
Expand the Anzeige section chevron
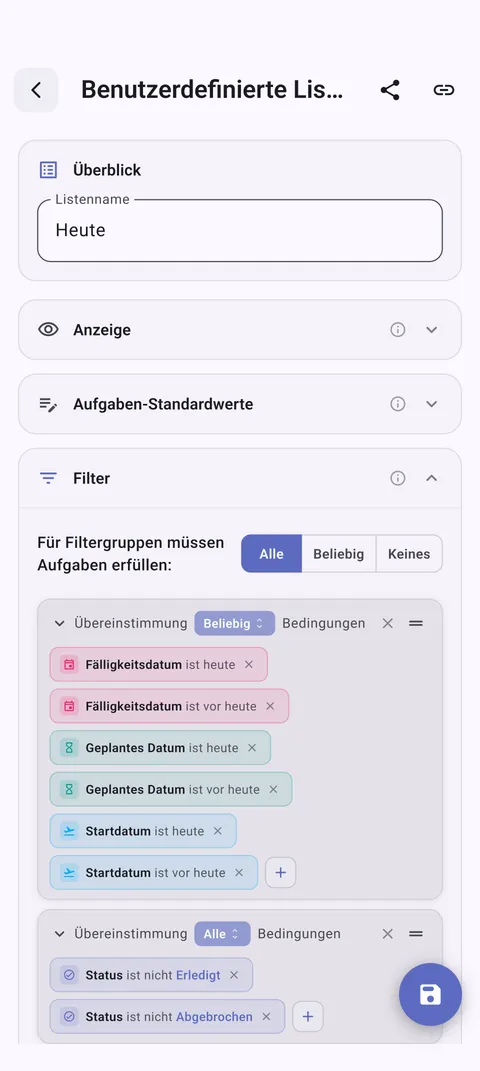pos(432,330)
